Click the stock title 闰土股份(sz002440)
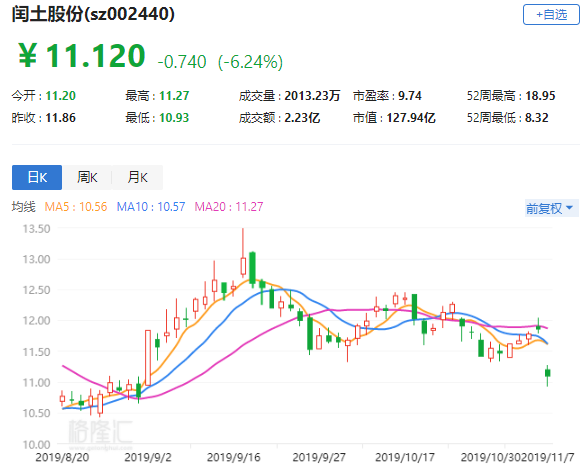This screenshot has height=468, width=585. (93, 14)
